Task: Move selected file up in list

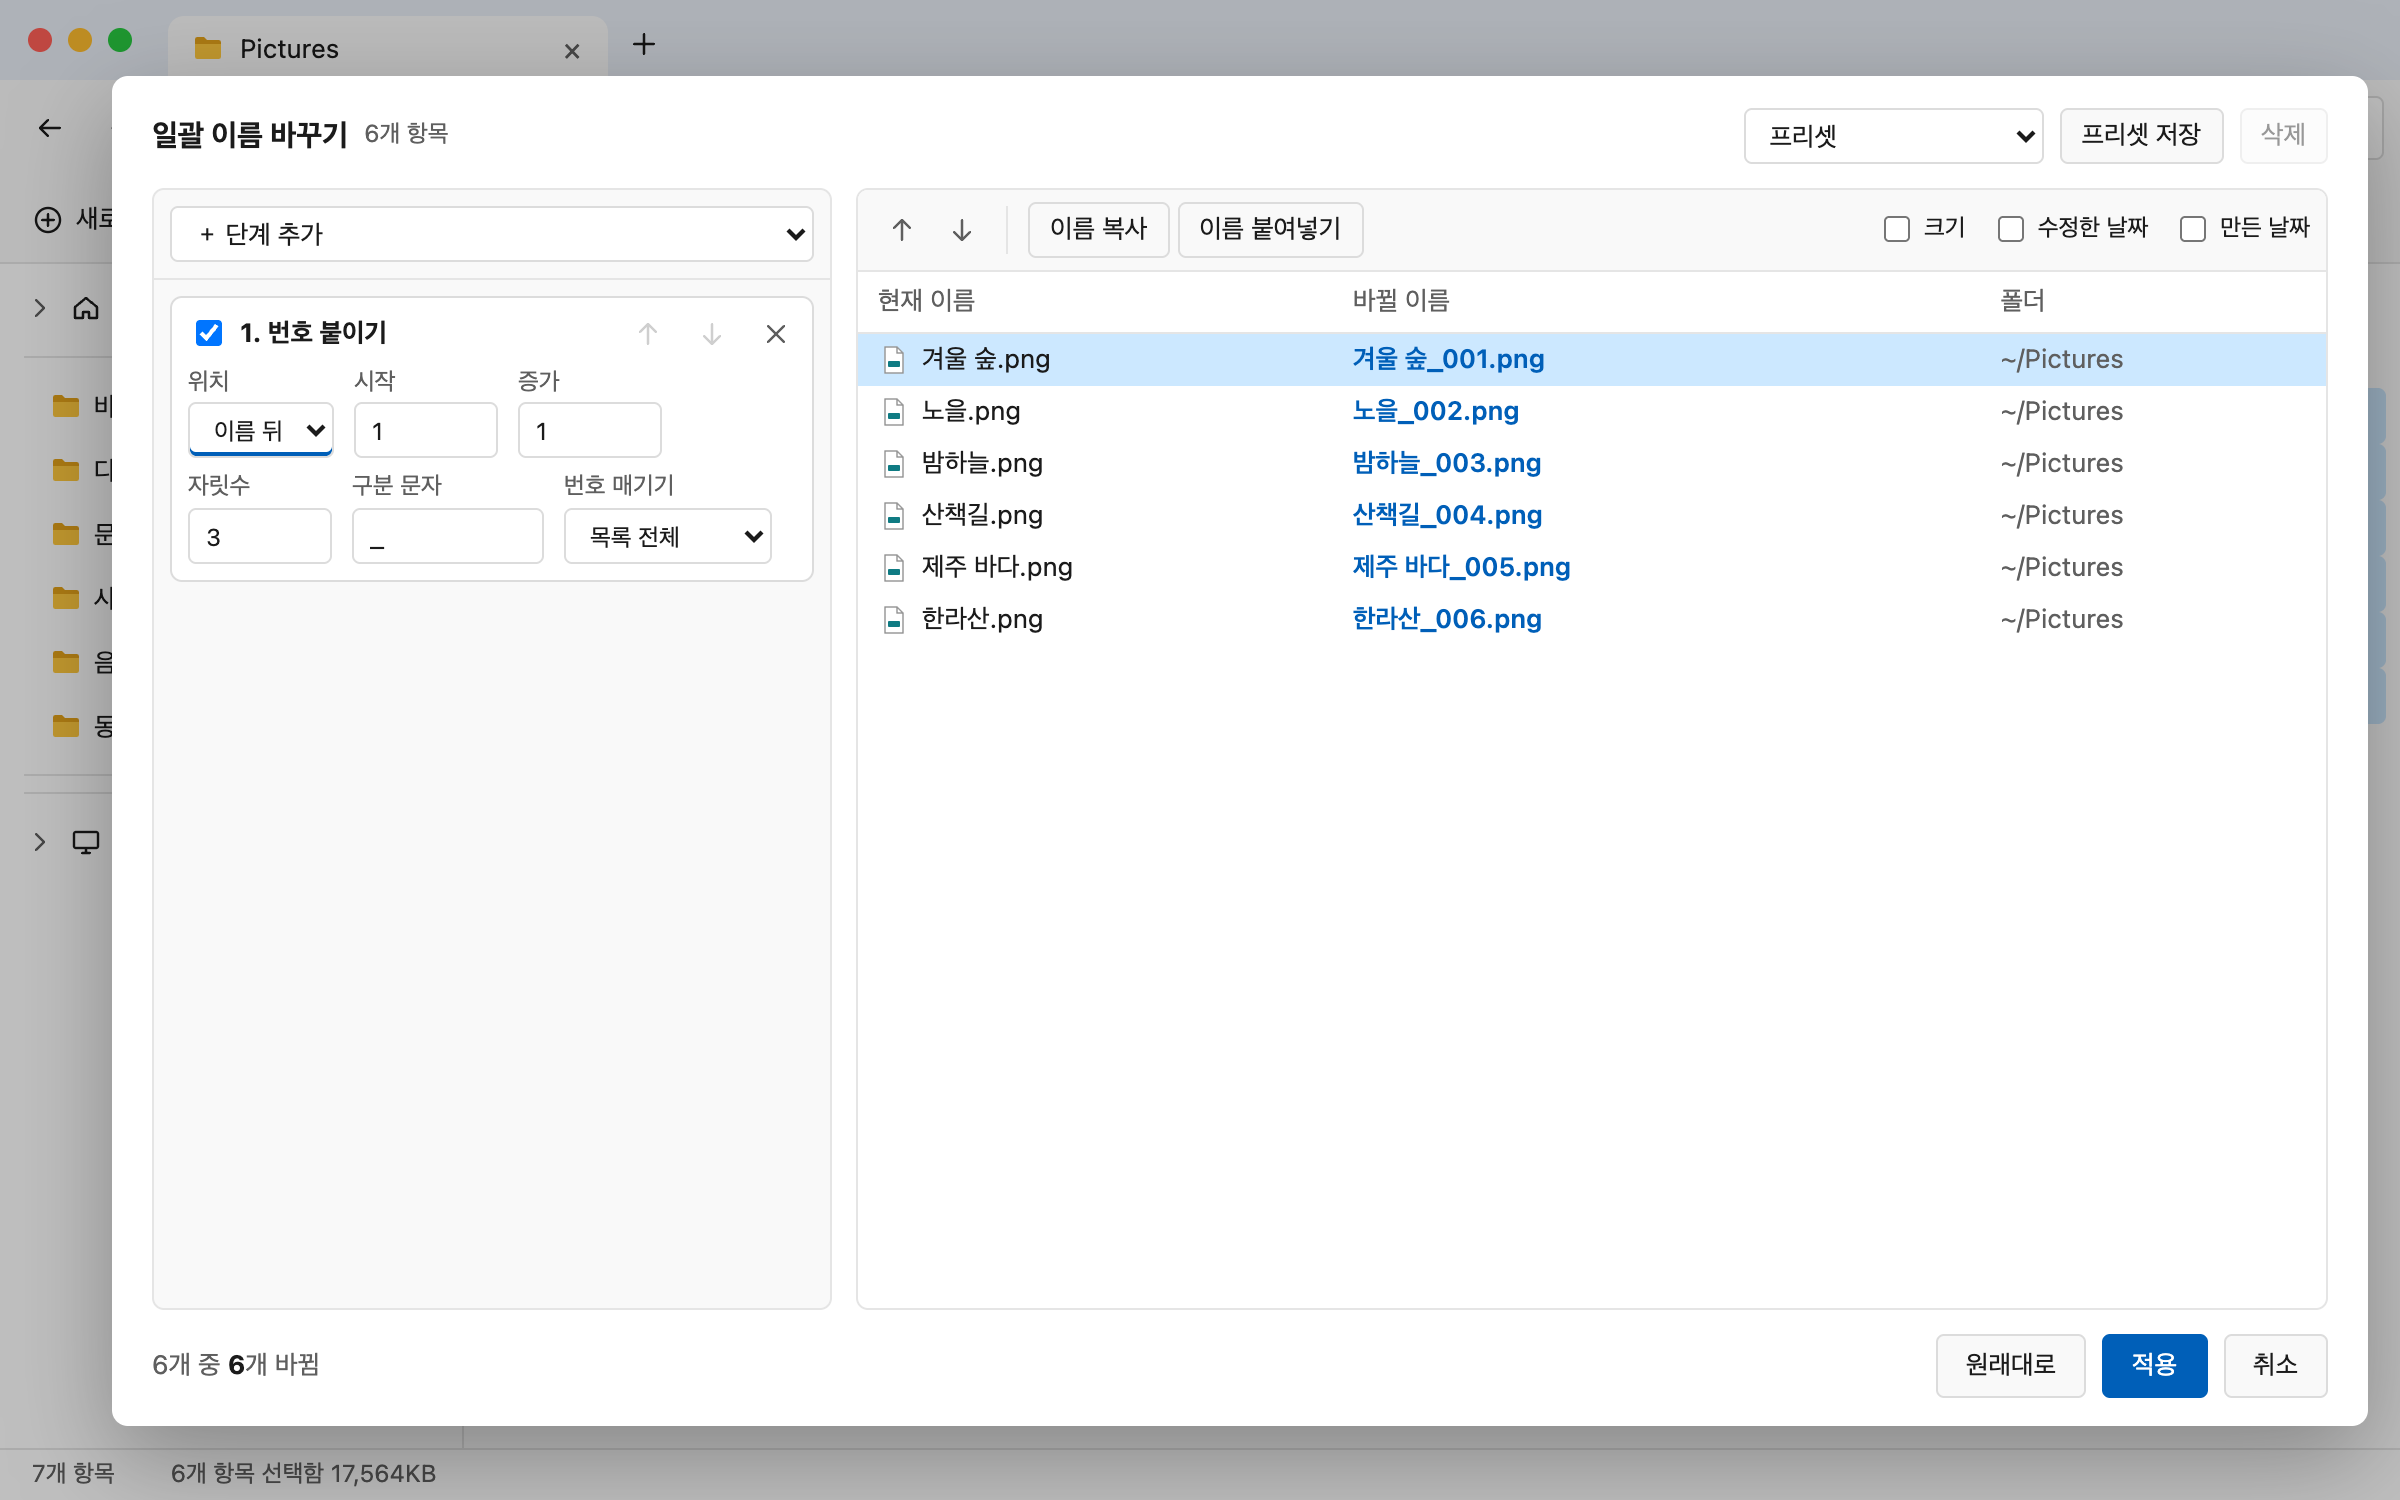Action: [901, 230]
